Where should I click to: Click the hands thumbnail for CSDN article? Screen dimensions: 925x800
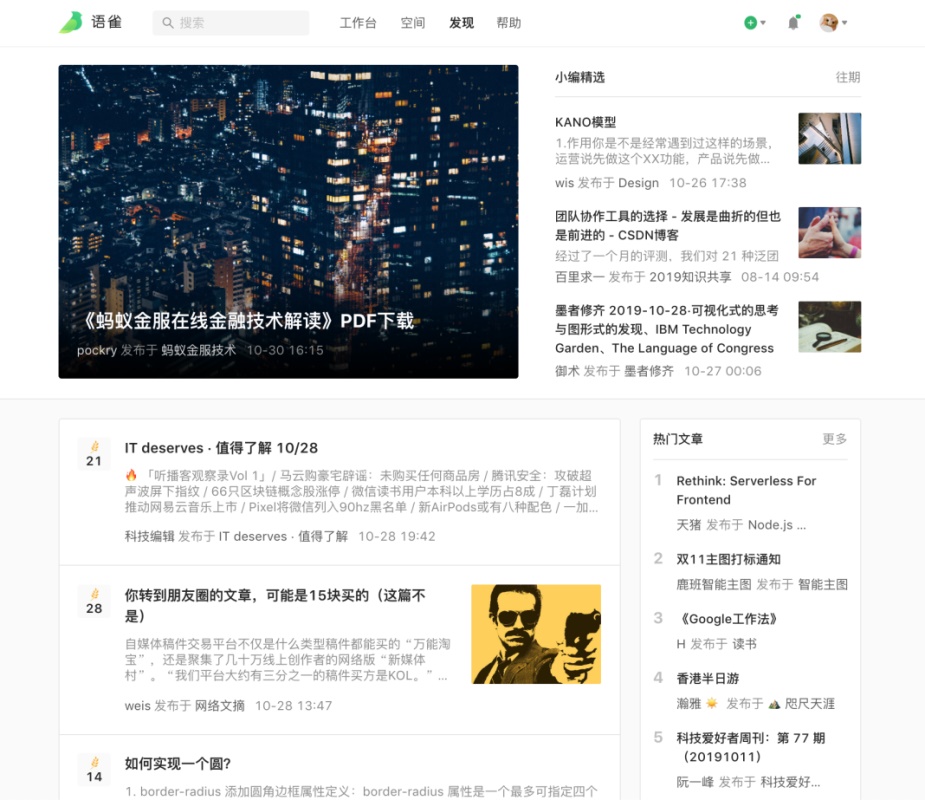829,232
